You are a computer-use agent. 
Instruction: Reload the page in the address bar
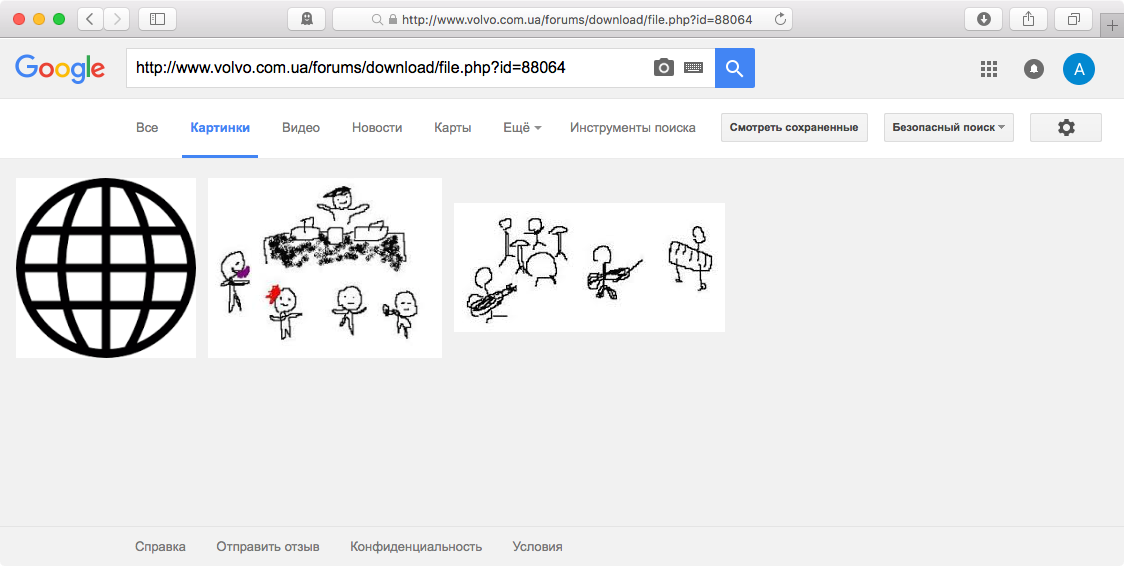pyautogui.click(x=780, y=19)
